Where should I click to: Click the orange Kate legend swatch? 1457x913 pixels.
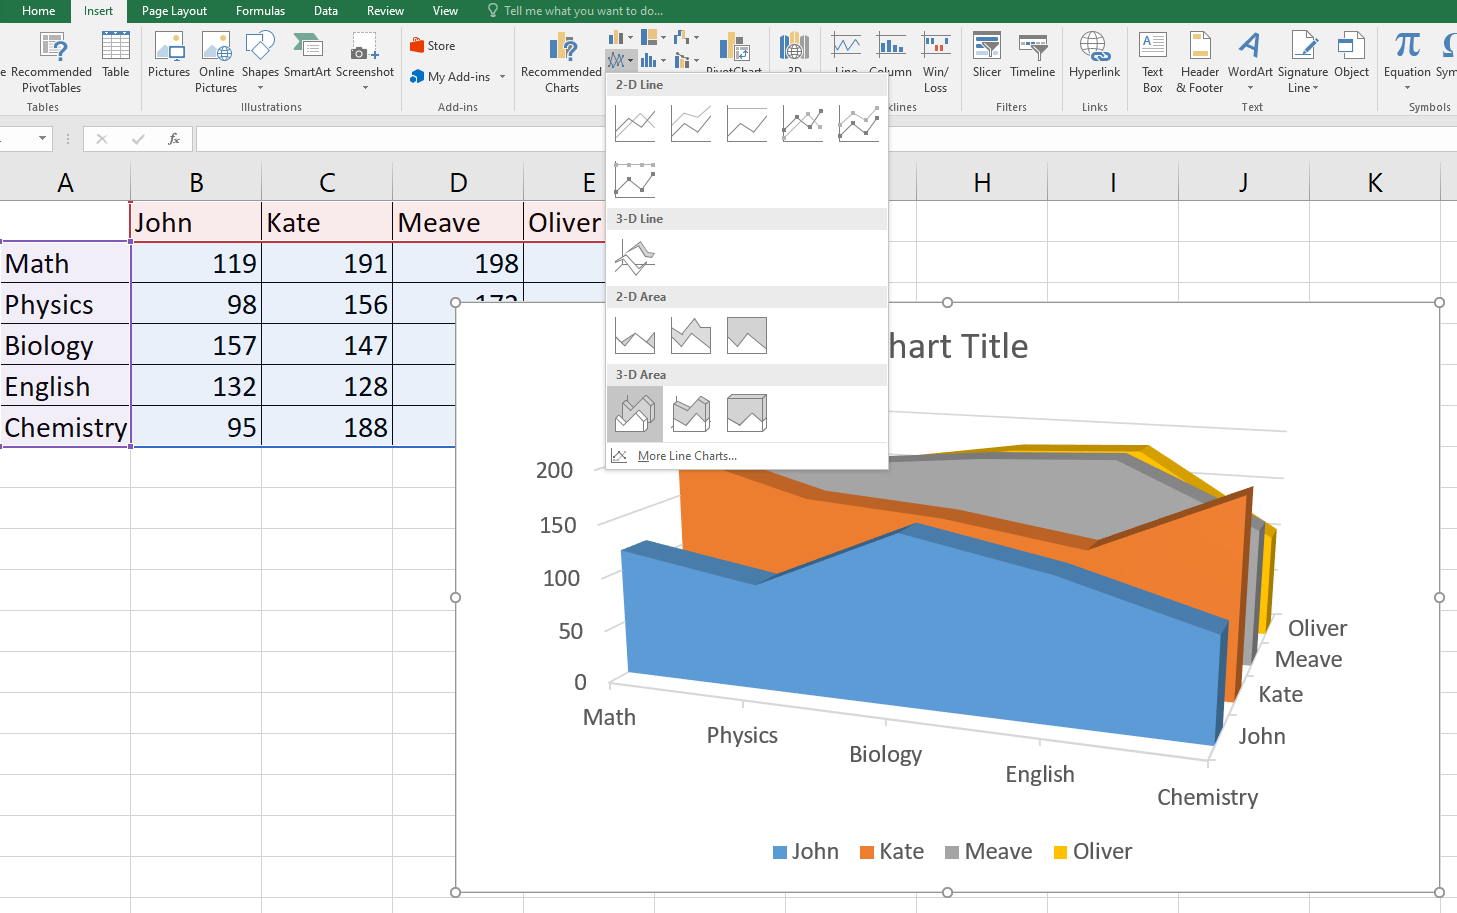point(867,852)
